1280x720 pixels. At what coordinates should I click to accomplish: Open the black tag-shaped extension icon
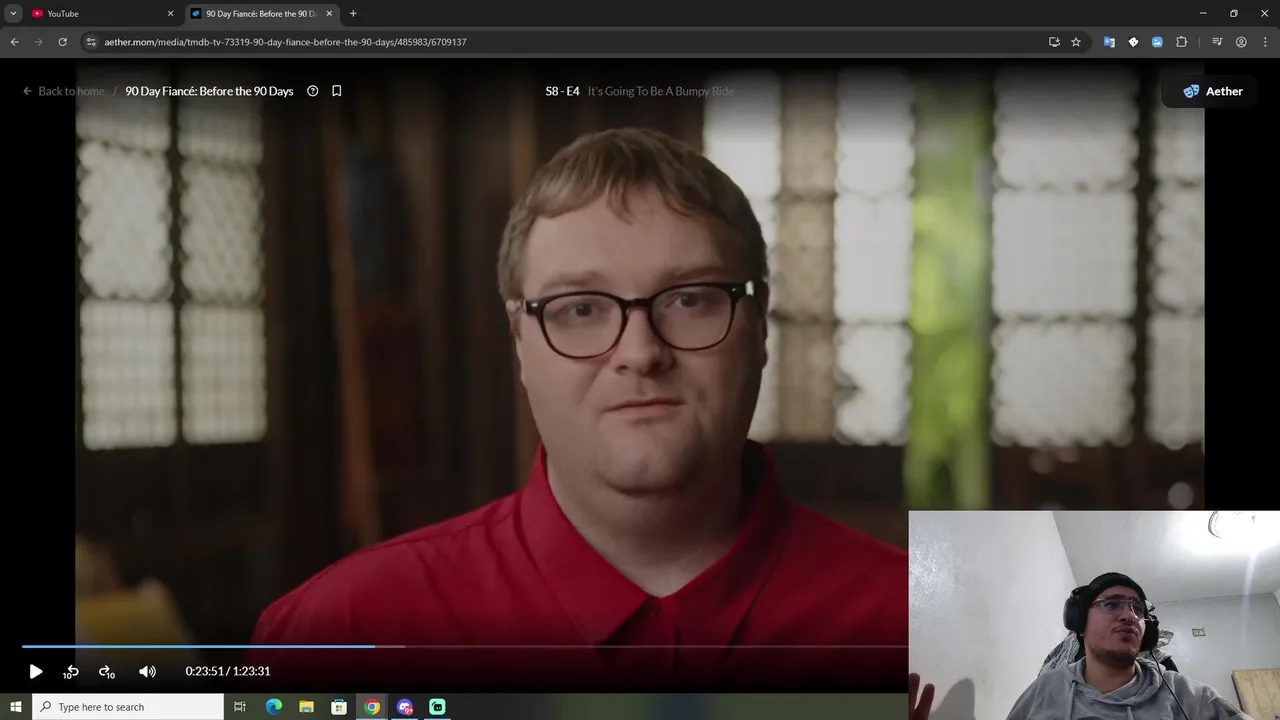coord(1133,42)
